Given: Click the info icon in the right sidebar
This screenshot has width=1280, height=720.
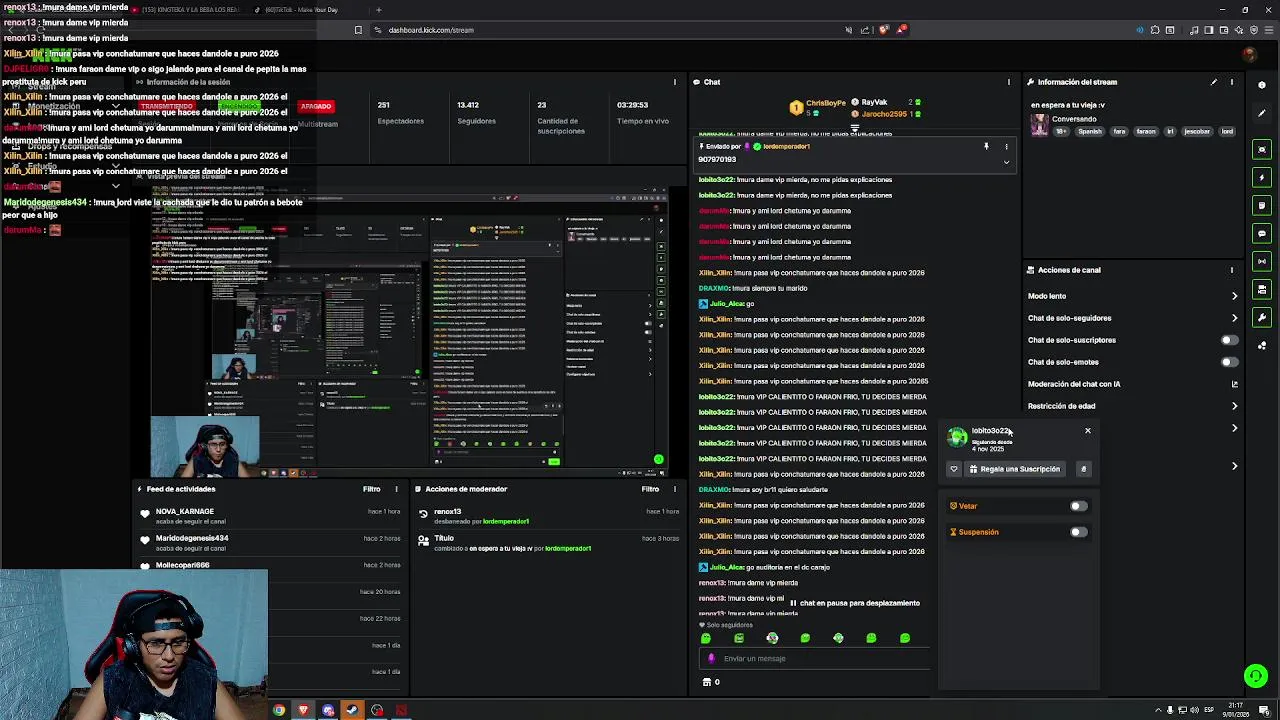Looking at the screenshot, I should (1262, 85).
